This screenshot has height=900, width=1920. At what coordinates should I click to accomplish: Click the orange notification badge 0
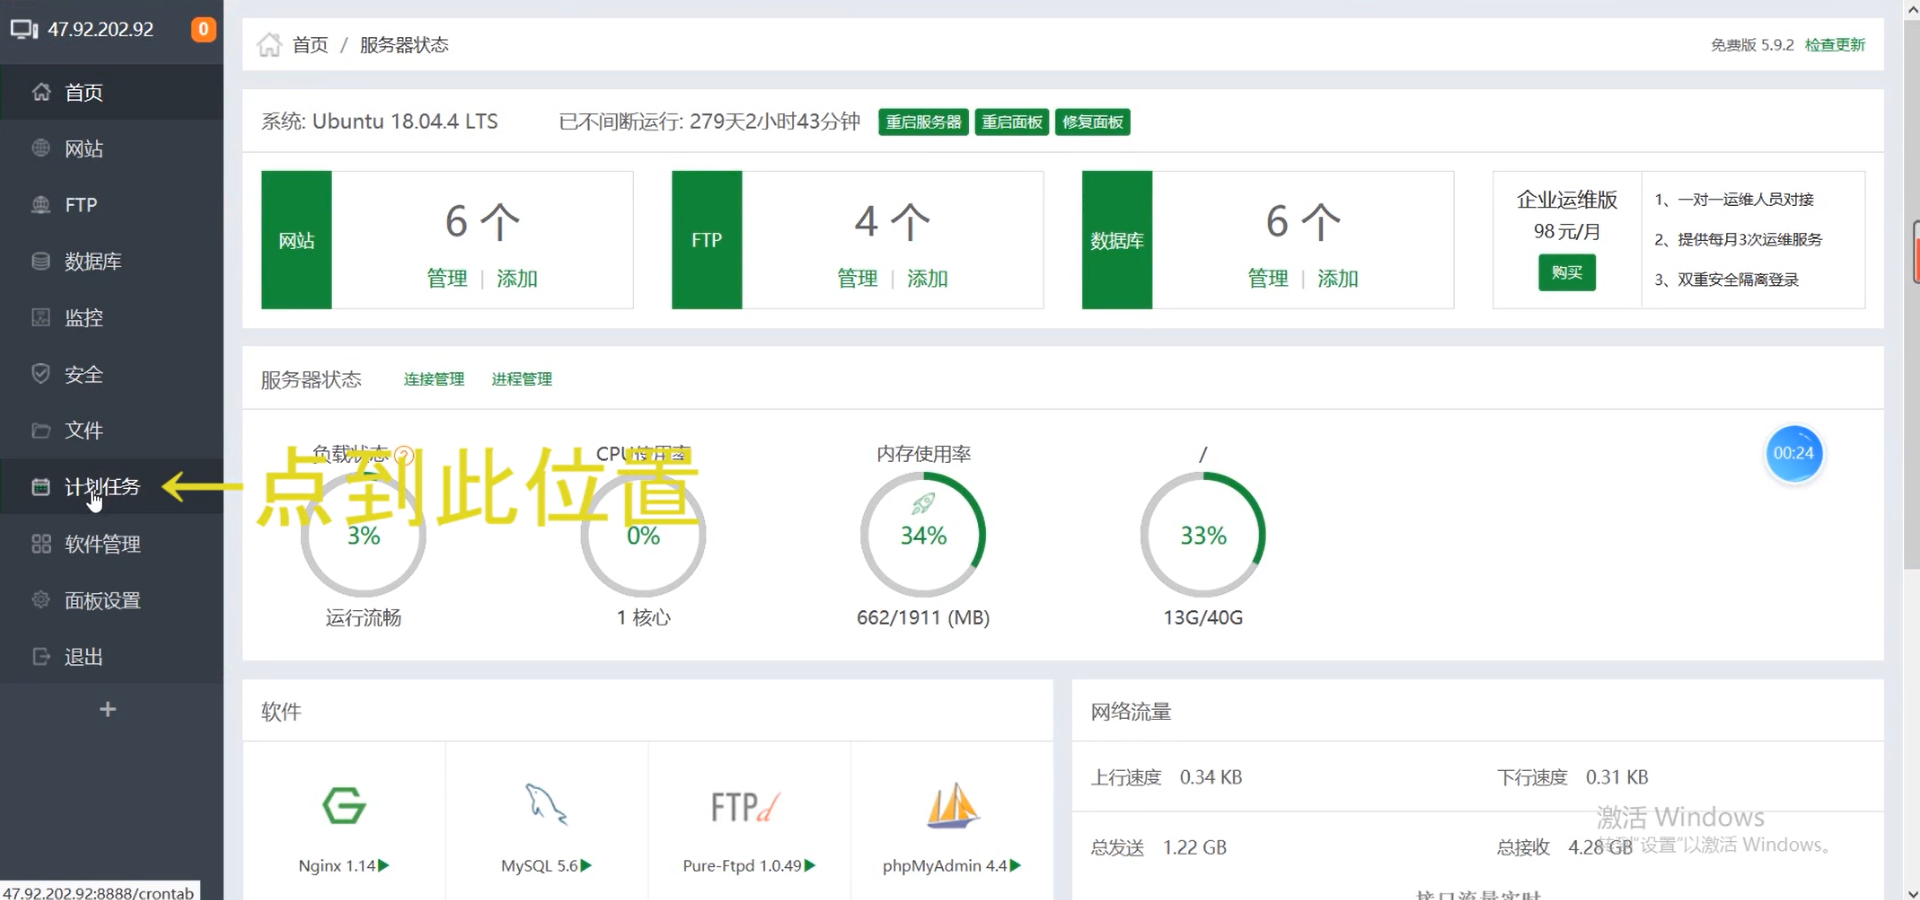point(203,29)
